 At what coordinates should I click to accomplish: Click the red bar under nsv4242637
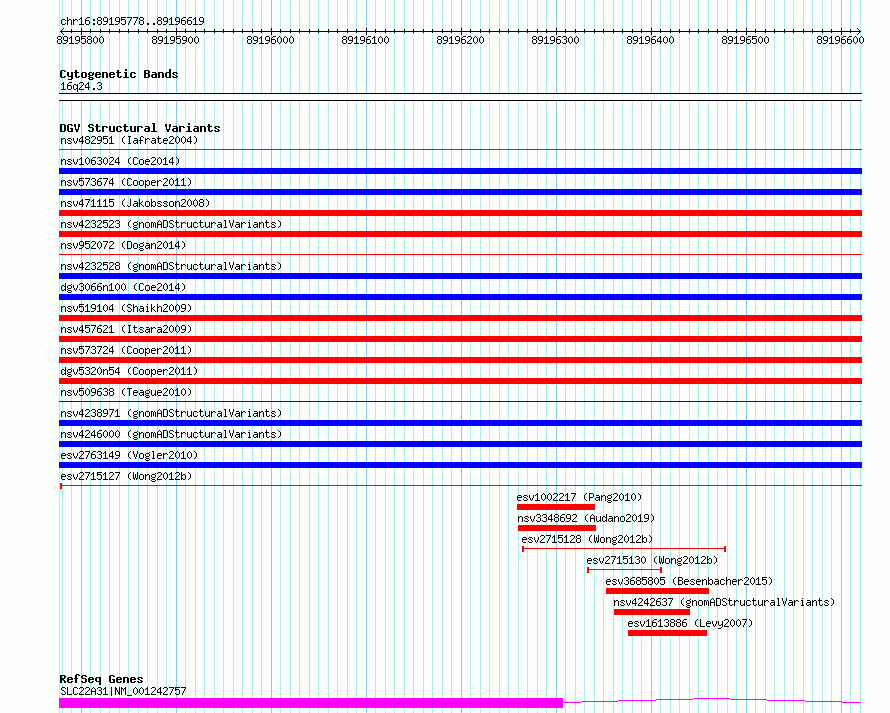[652, 612]
